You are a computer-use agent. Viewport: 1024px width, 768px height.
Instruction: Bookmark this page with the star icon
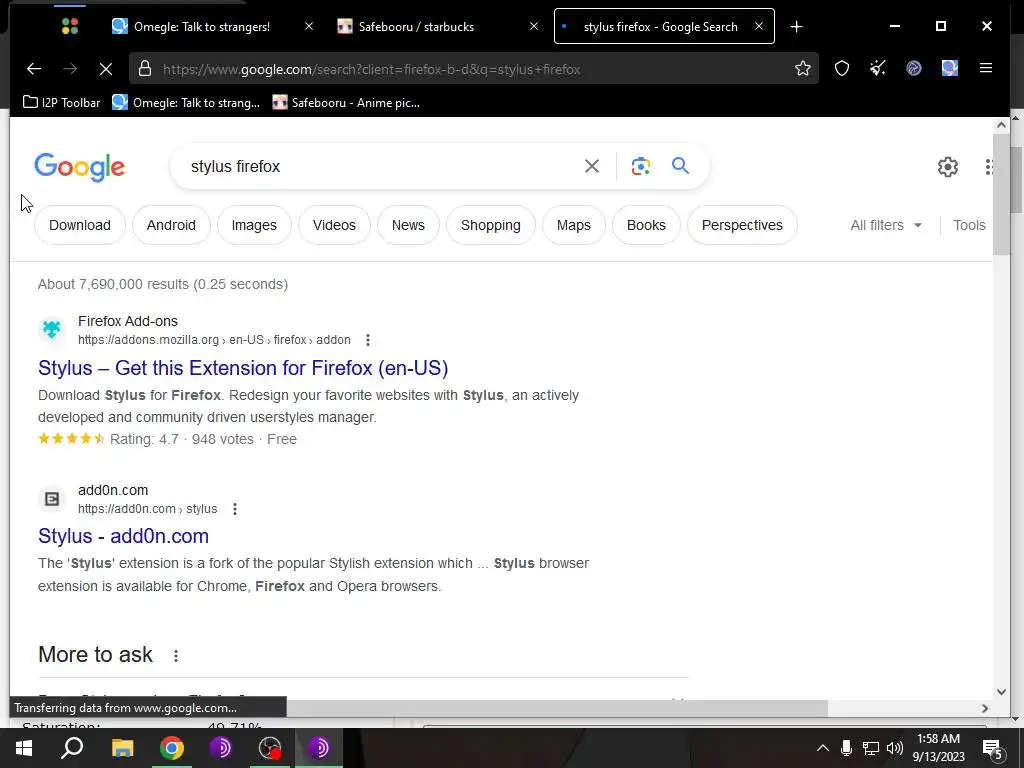click(x=803, y=69)
